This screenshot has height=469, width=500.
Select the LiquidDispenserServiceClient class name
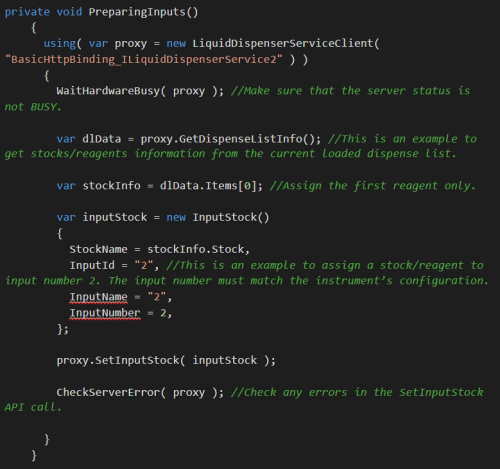pyautogui.click(x=283, y=43)
